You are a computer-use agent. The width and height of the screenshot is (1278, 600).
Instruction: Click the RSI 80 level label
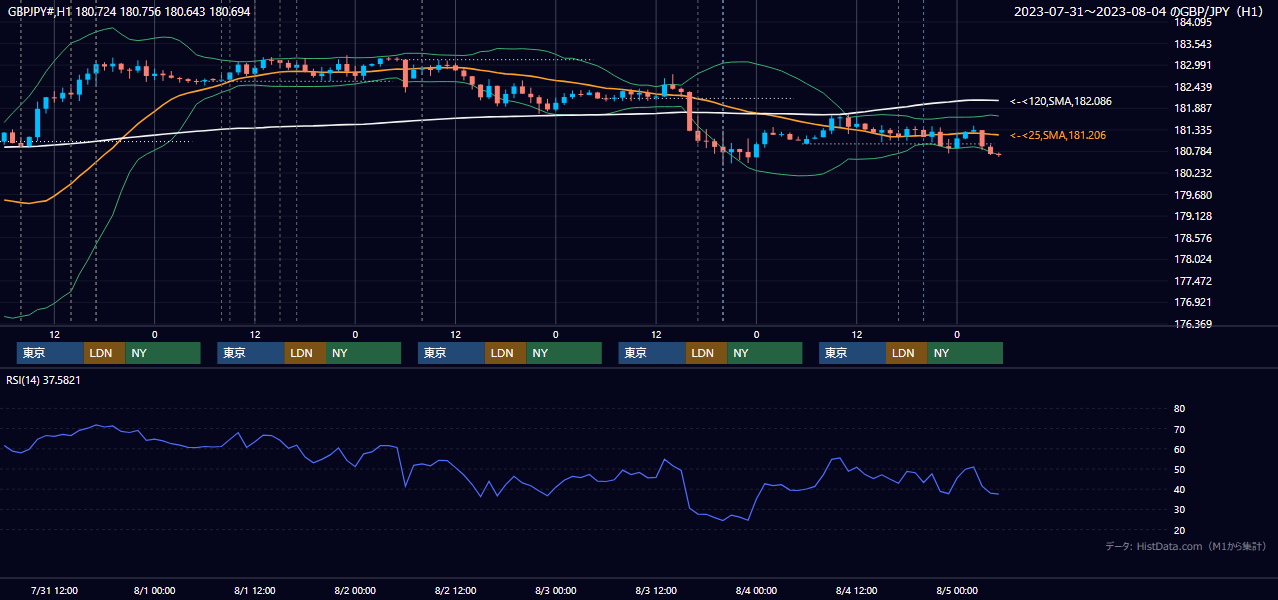tap(1179, 409)
